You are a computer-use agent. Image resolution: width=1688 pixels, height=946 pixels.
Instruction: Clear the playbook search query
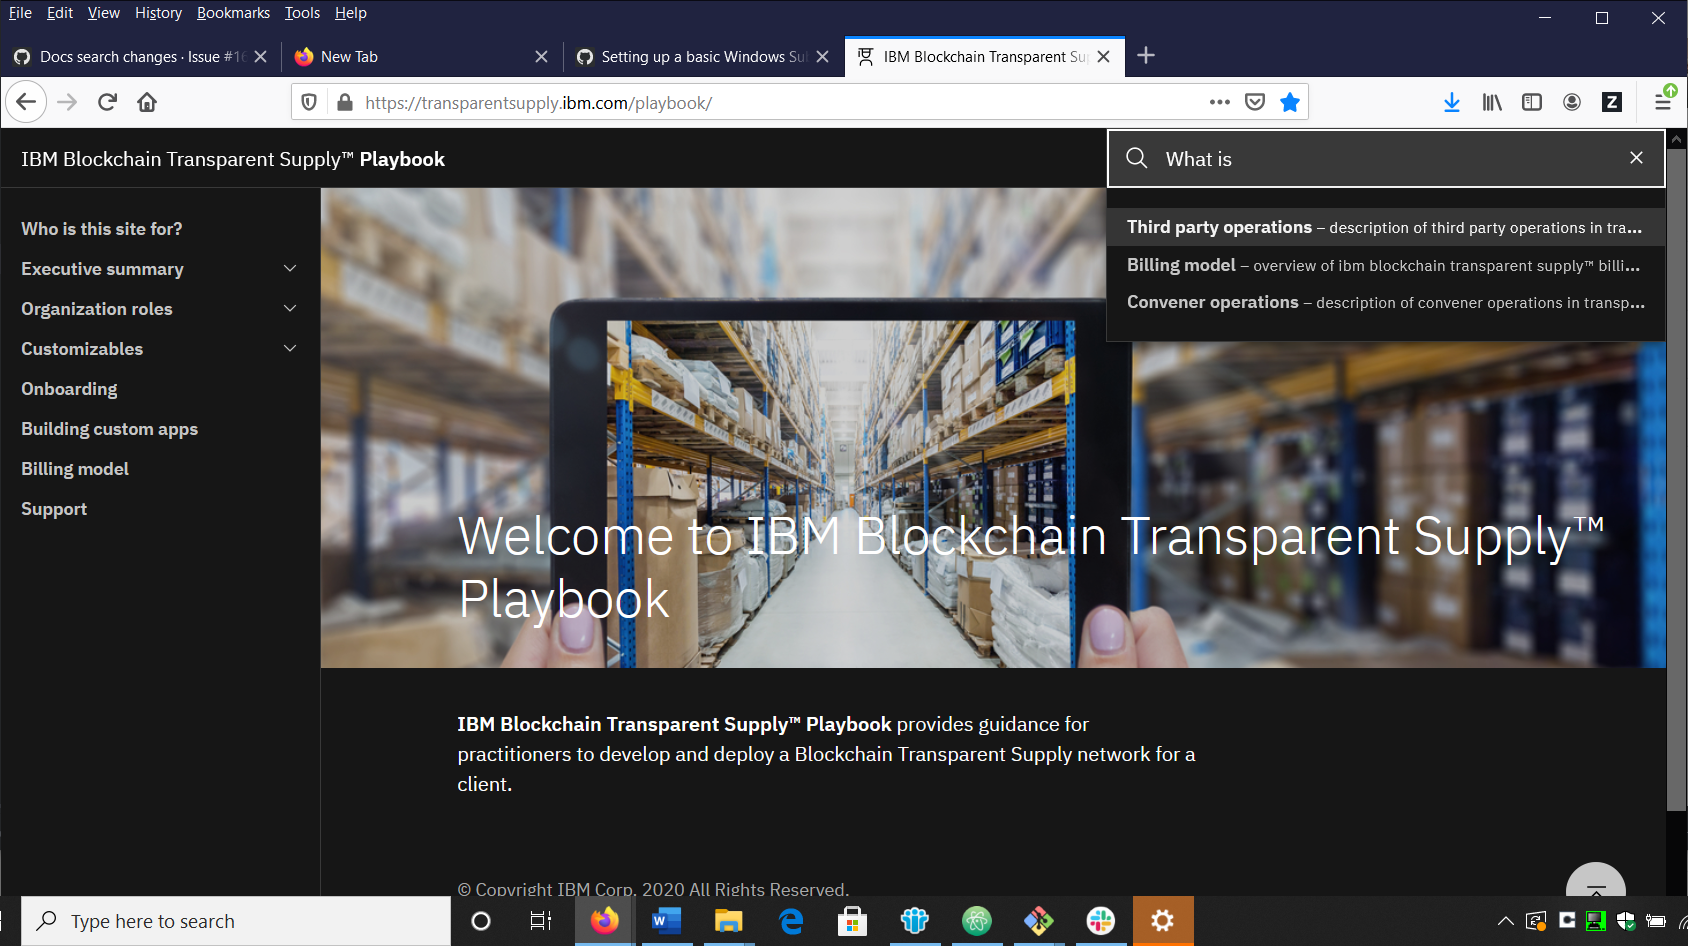pos(1636,158)
